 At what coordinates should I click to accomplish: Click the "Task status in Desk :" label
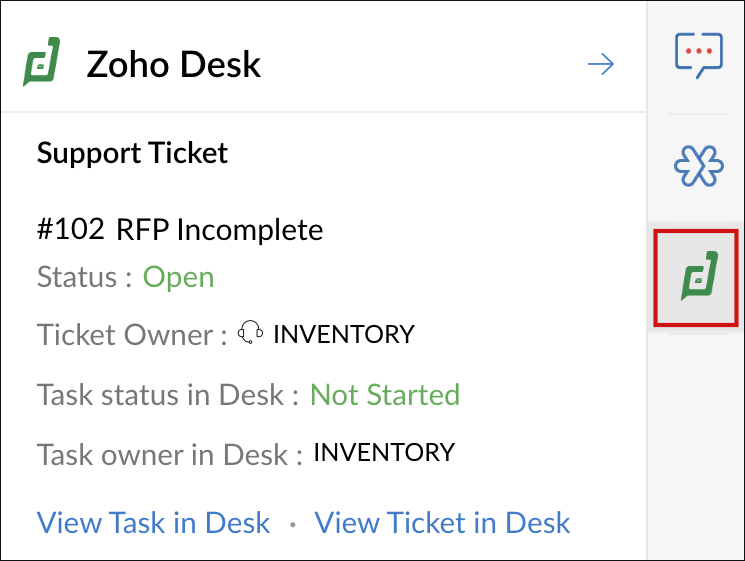168,394
